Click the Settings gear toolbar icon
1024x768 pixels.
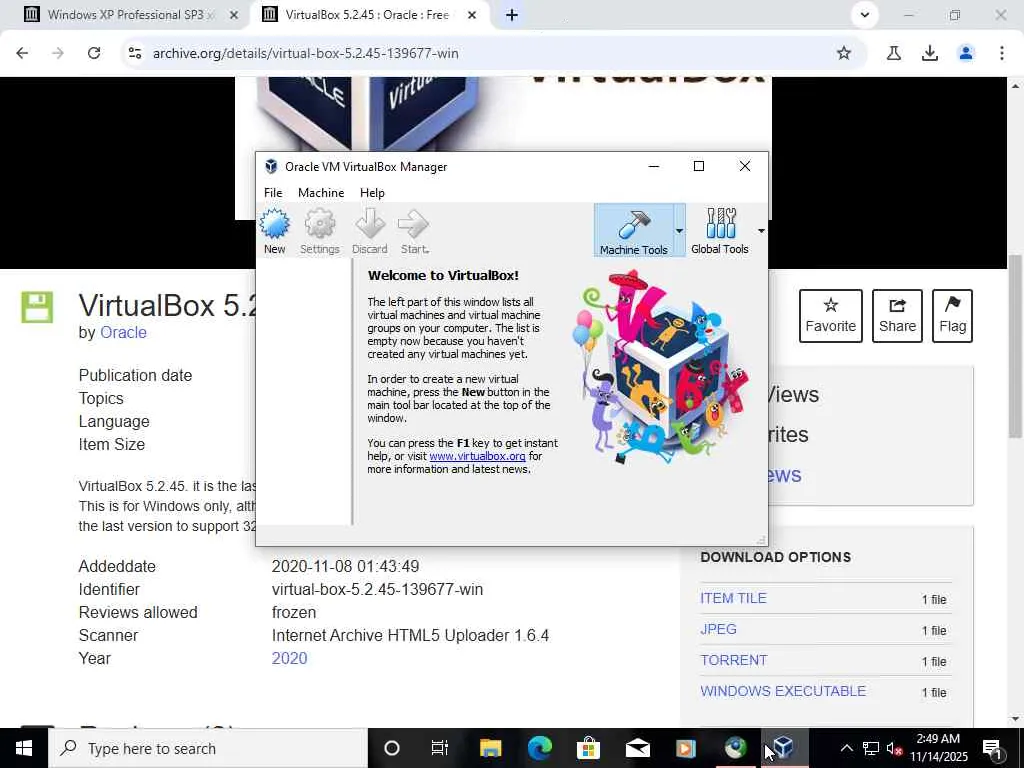pyautogui.click(x=319, y=231)
